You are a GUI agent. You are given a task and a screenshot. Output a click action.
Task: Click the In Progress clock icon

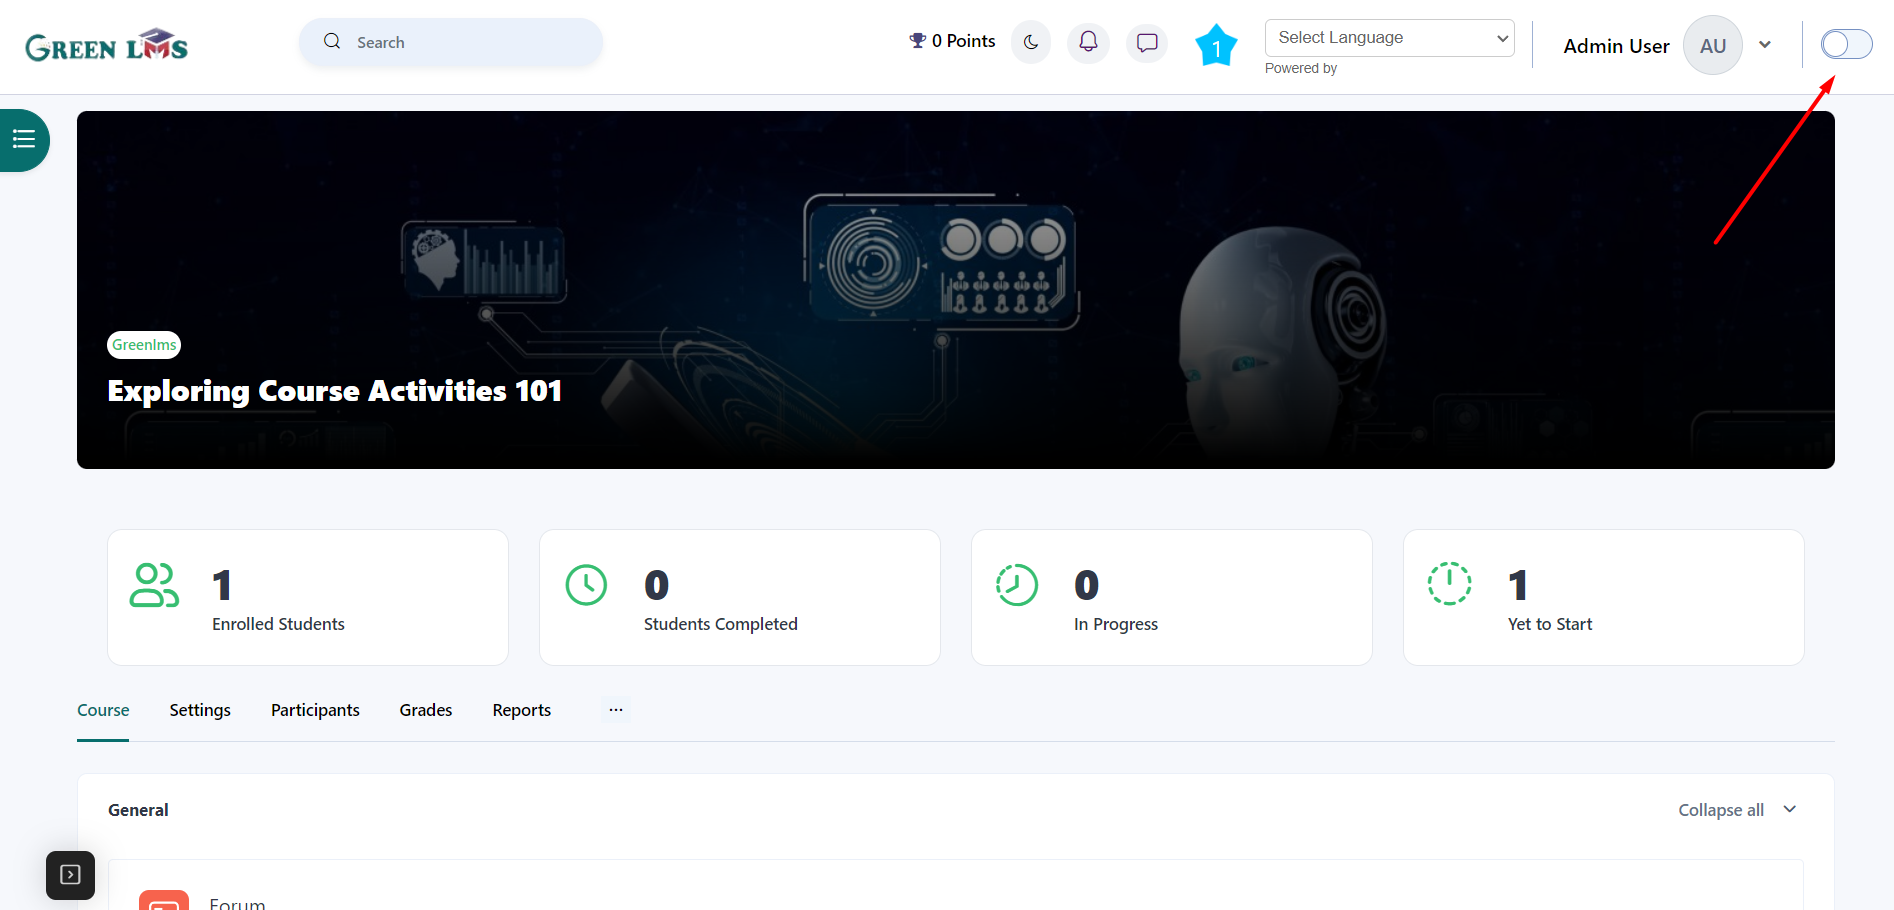(1017, 585)
